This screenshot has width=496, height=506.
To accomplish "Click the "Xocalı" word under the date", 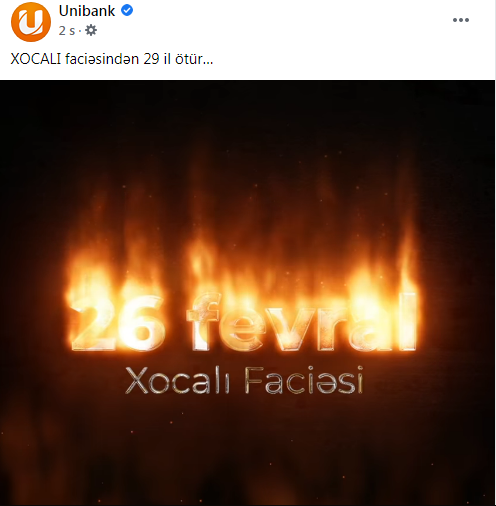I will [x=178, y=381].
